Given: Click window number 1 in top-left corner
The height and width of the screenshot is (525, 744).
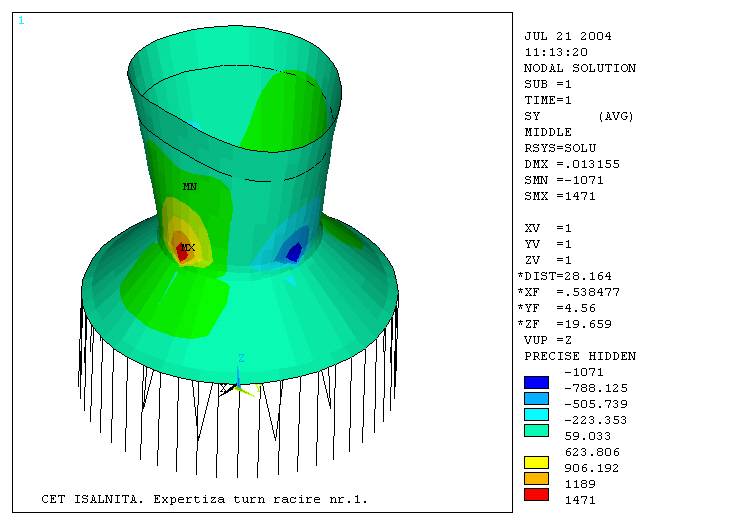Looking at the screenshot, I should 22,20.
